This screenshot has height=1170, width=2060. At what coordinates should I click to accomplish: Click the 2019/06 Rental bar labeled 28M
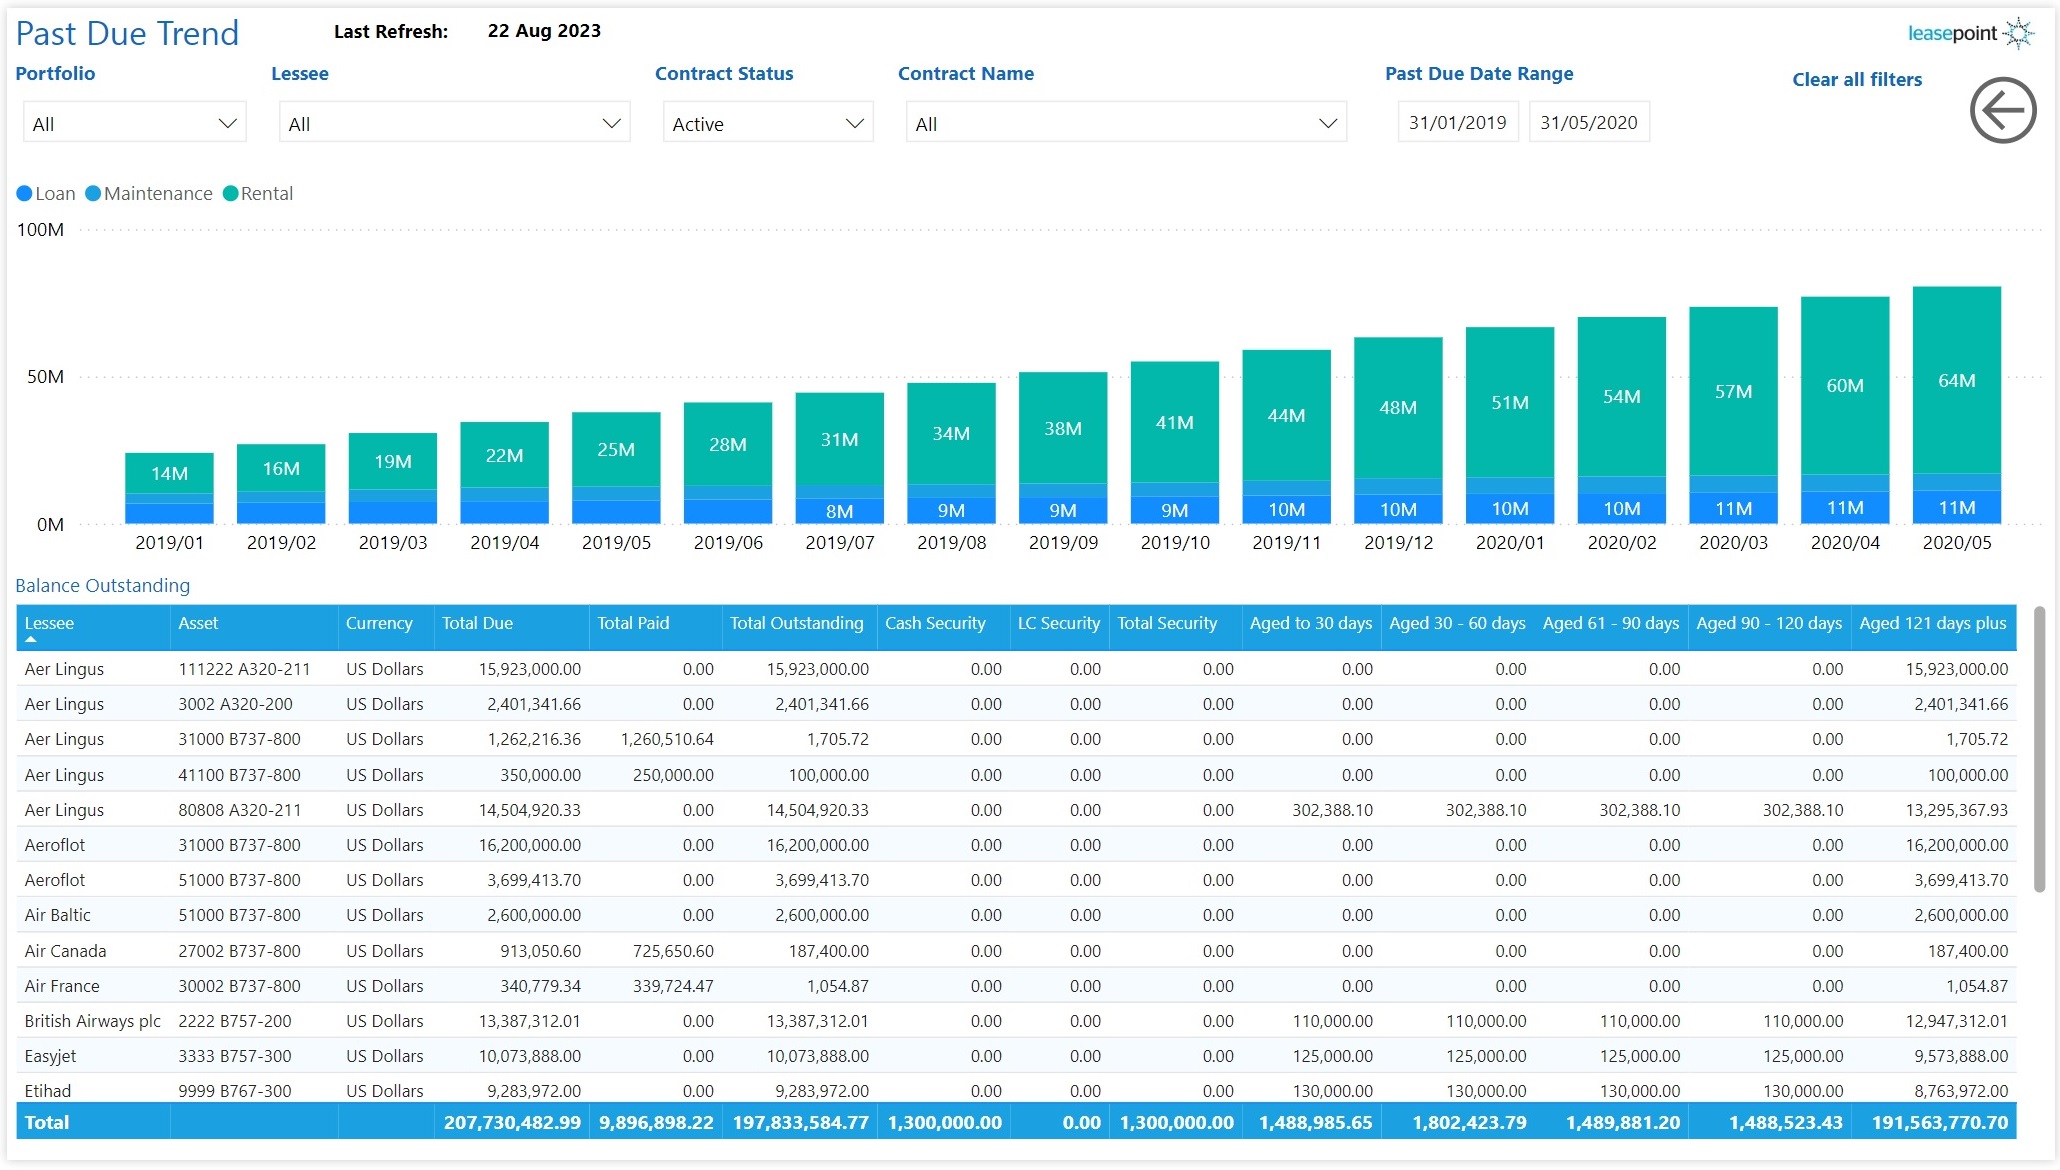pyautogui.click(x=728, y=444)
